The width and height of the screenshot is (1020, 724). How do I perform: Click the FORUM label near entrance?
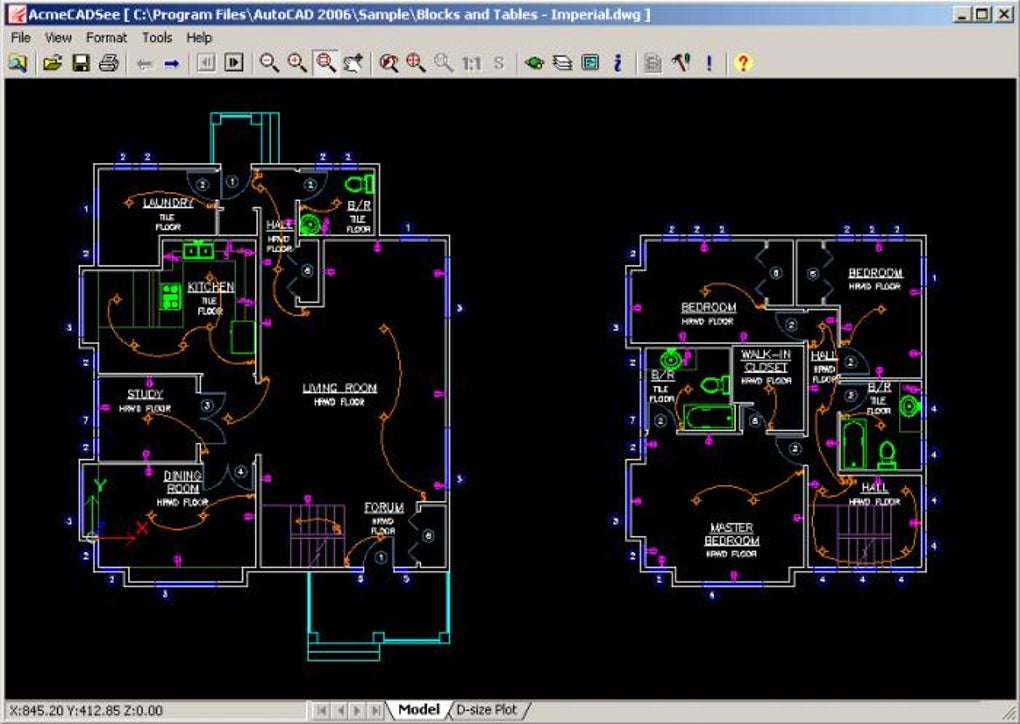[384, 507]
